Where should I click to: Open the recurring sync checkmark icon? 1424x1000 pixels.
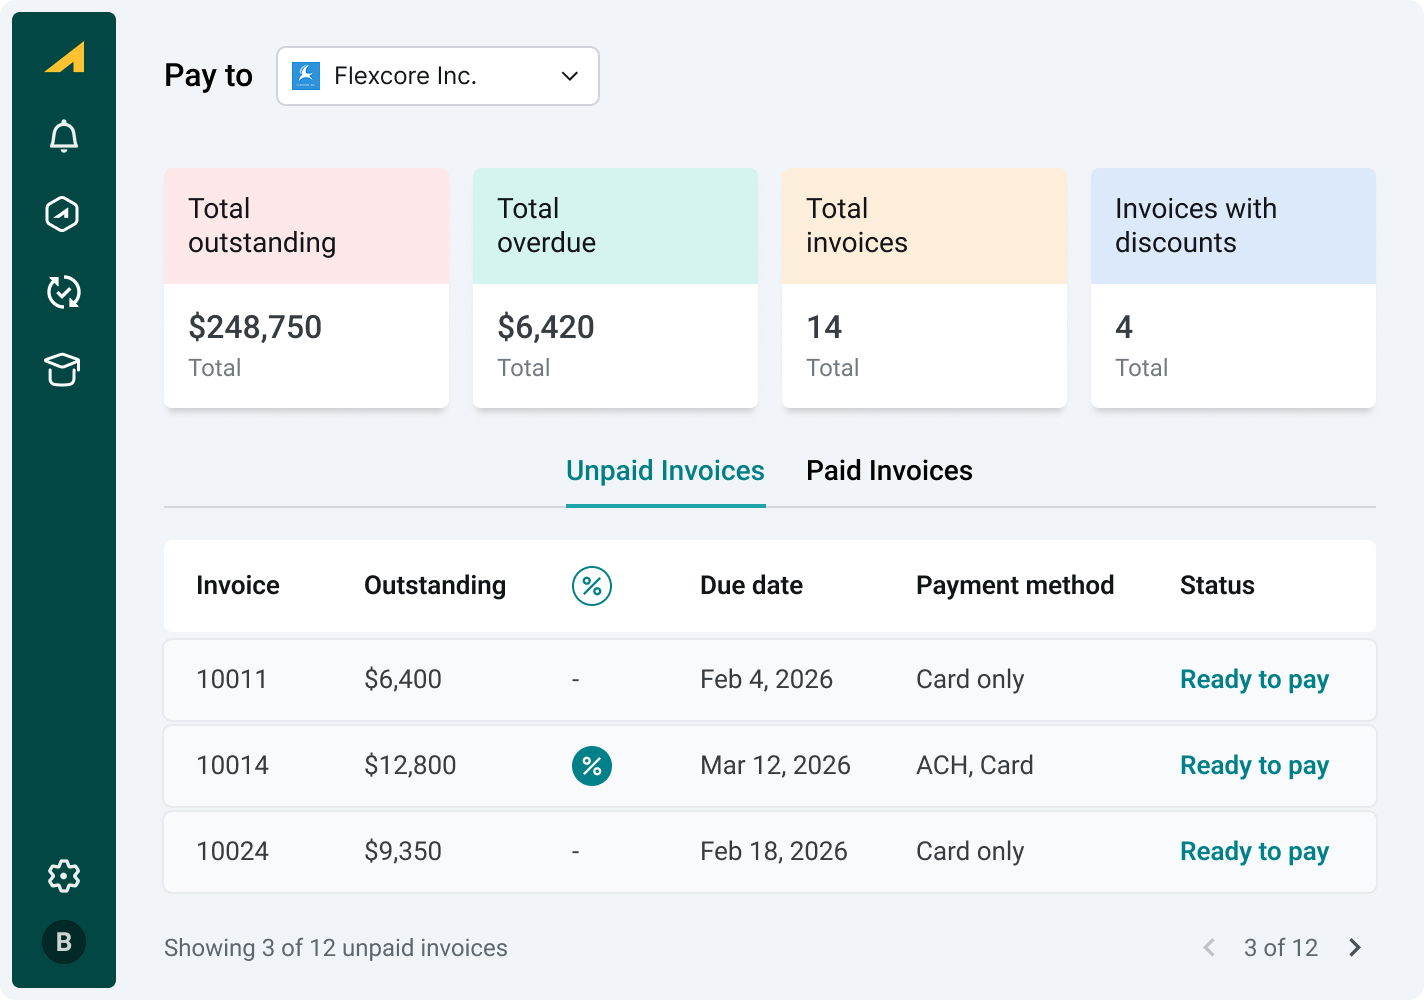(x=64, y=292)
